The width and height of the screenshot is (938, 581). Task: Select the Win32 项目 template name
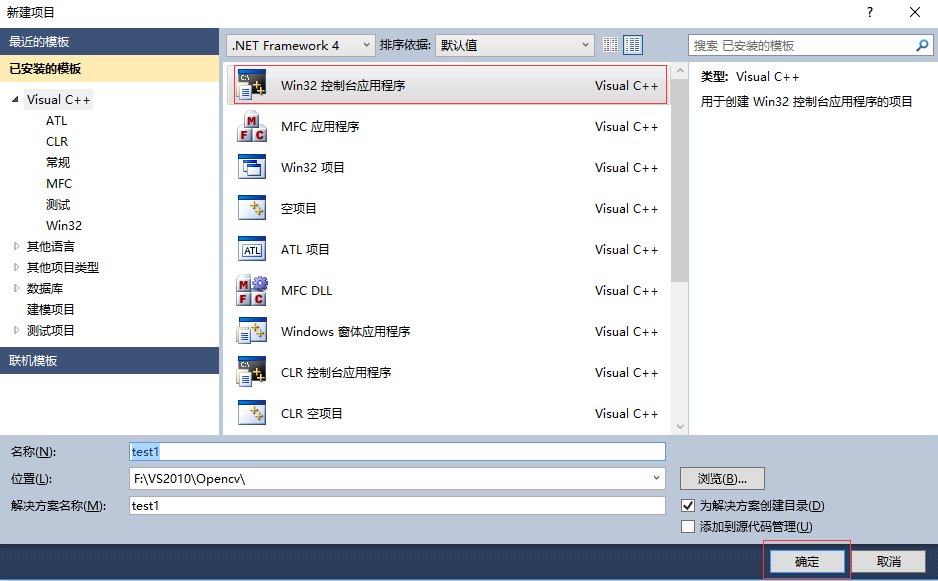tap(313, 168)
